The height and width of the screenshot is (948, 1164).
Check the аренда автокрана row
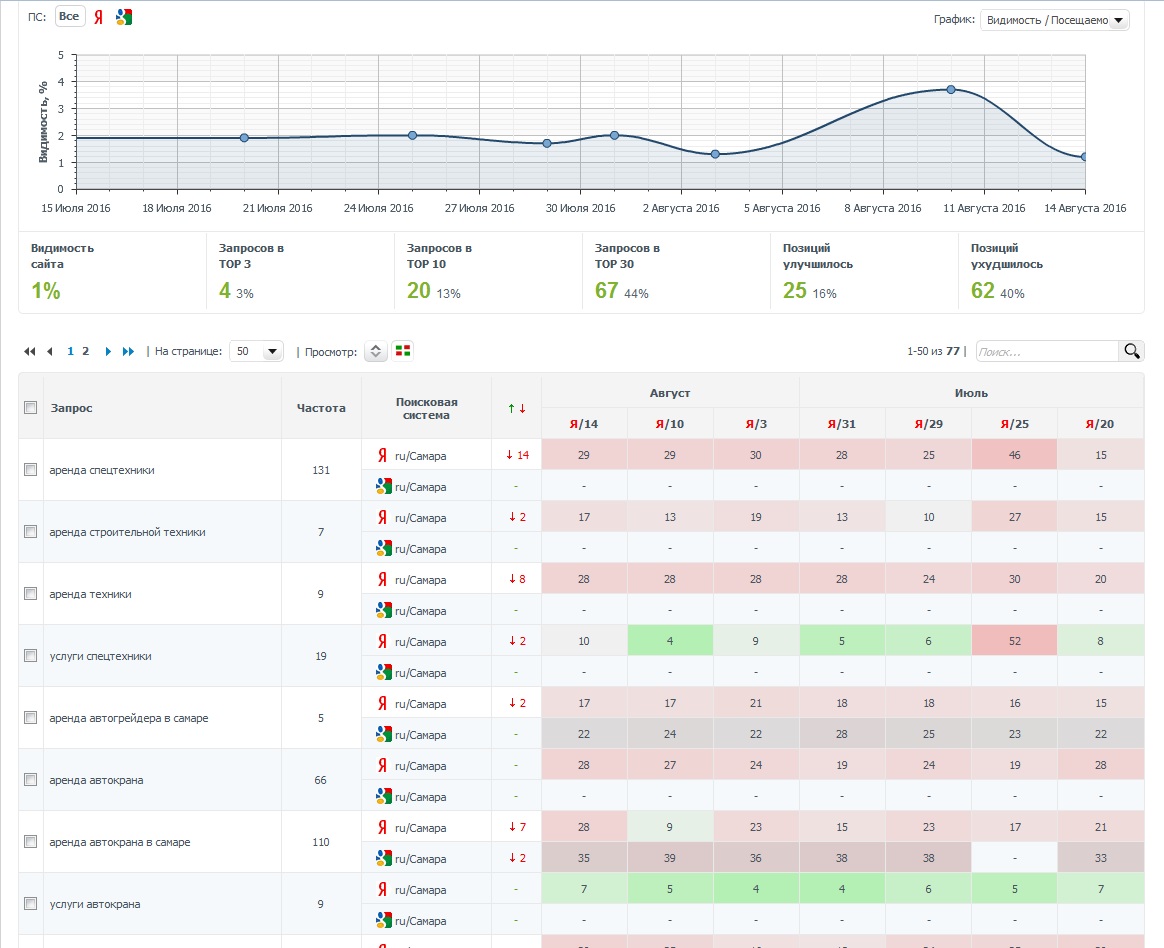pyautogui.click(x=30, y=779)
